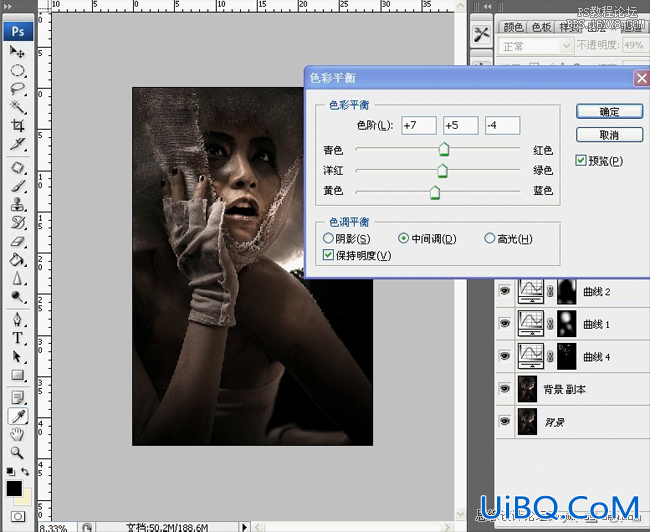Image resolution: width=650 pixels, height=532 pixels.
Task: Adjust the 黄色-蓝色 yellow blue slider handle
Action: pyautogui.click(x=434, y=192)
